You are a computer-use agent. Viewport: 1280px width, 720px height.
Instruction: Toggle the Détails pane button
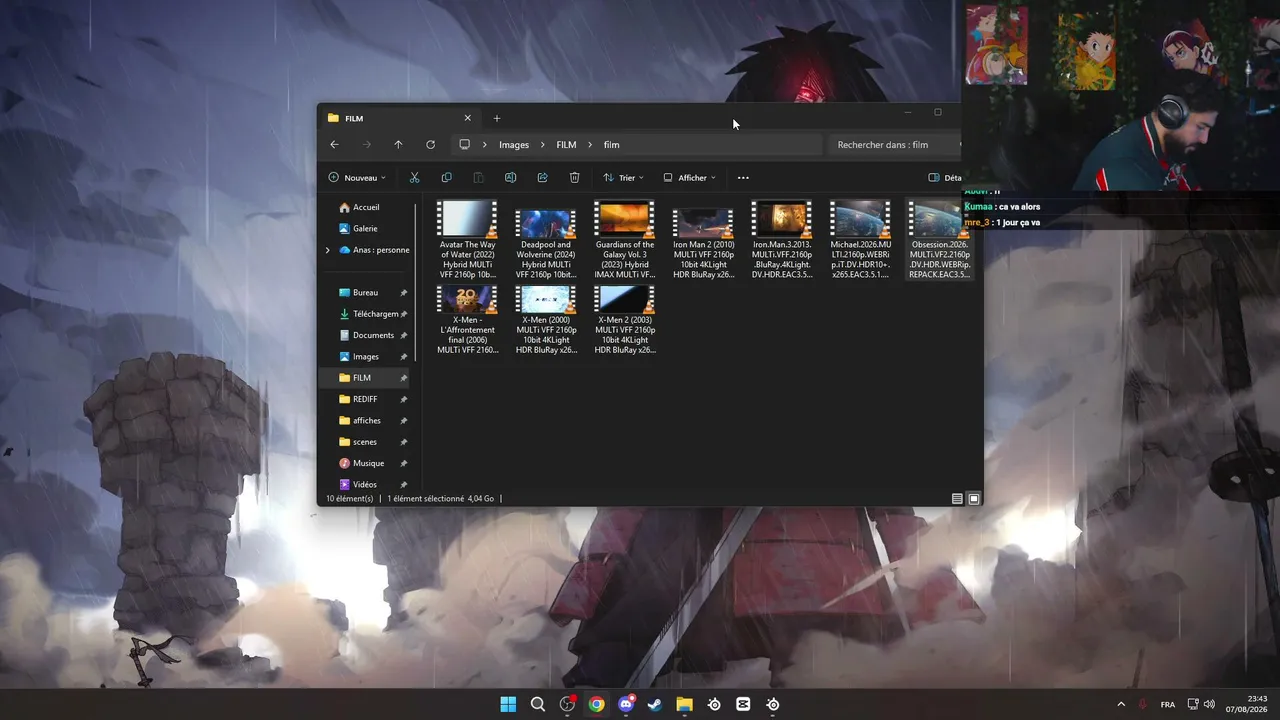tap(945, 178)
